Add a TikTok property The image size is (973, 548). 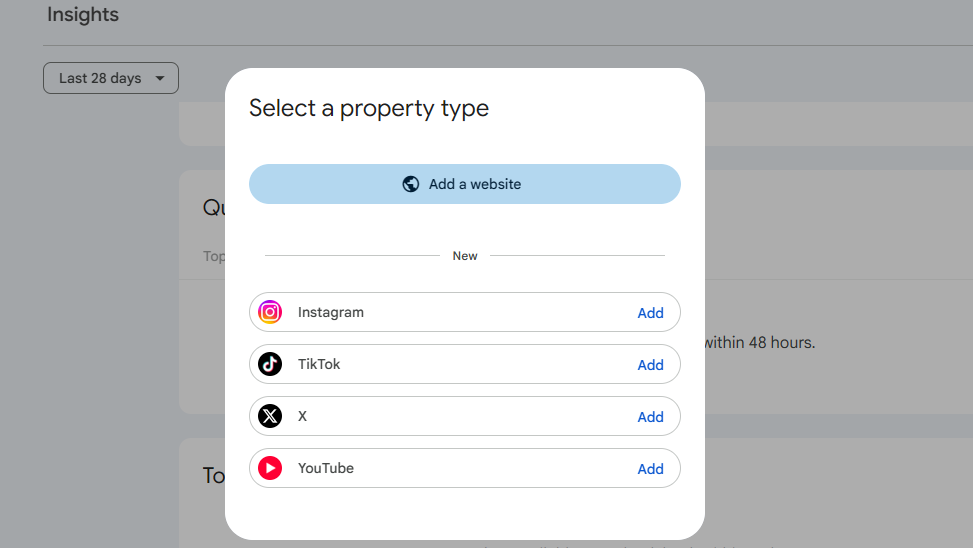(650, 365)
